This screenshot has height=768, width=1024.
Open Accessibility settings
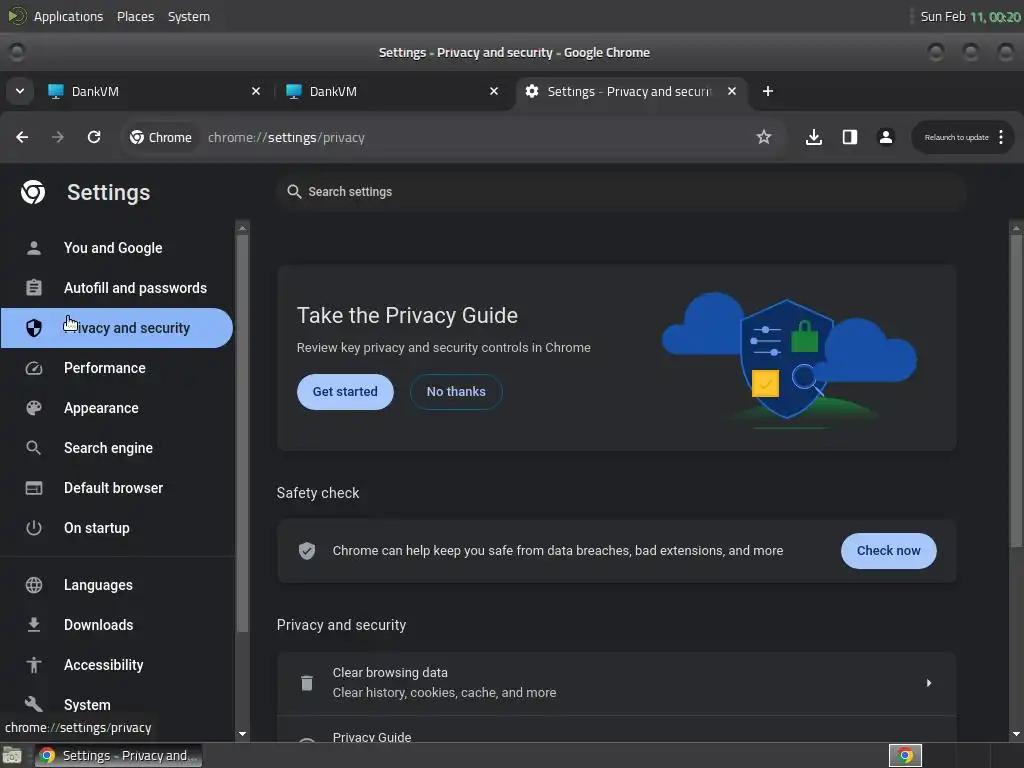116,665
